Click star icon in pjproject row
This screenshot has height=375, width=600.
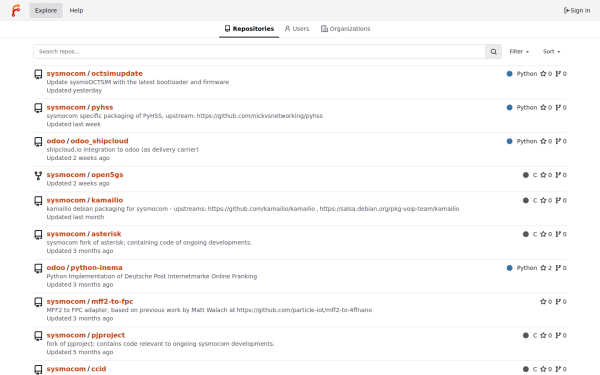(543, 335)
